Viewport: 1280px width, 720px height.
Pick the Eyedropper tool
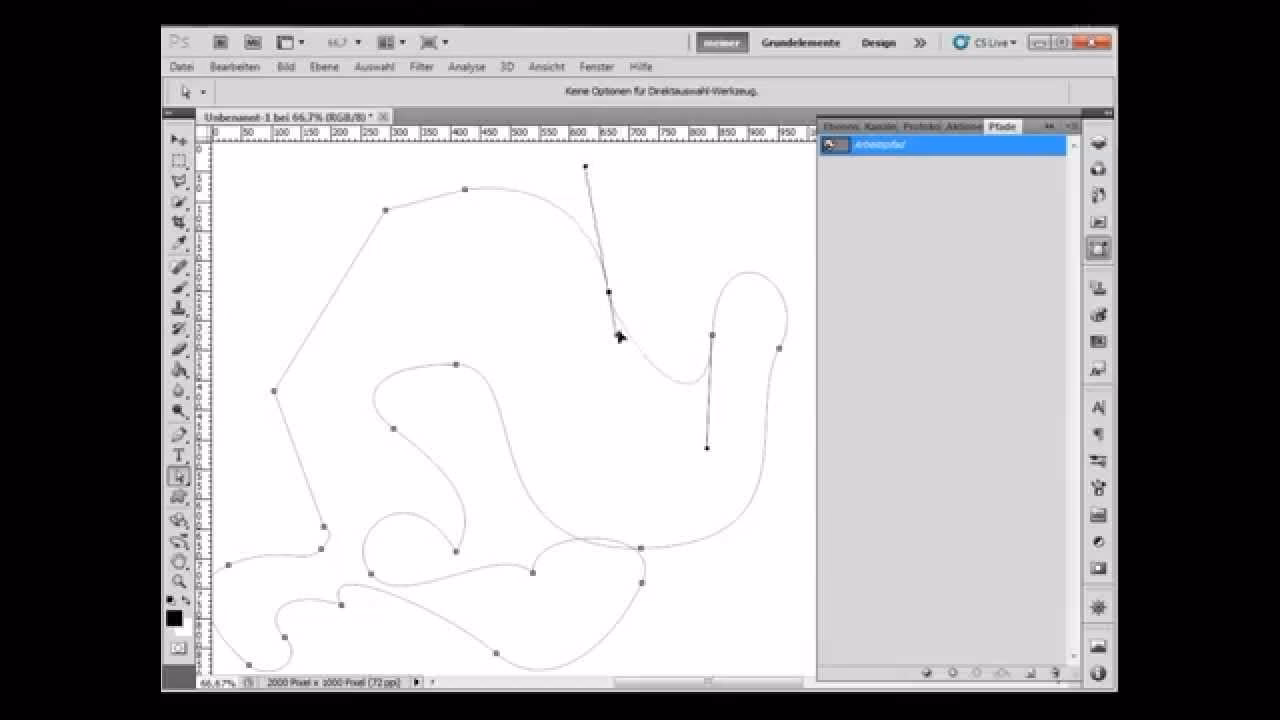pos(179,243)
